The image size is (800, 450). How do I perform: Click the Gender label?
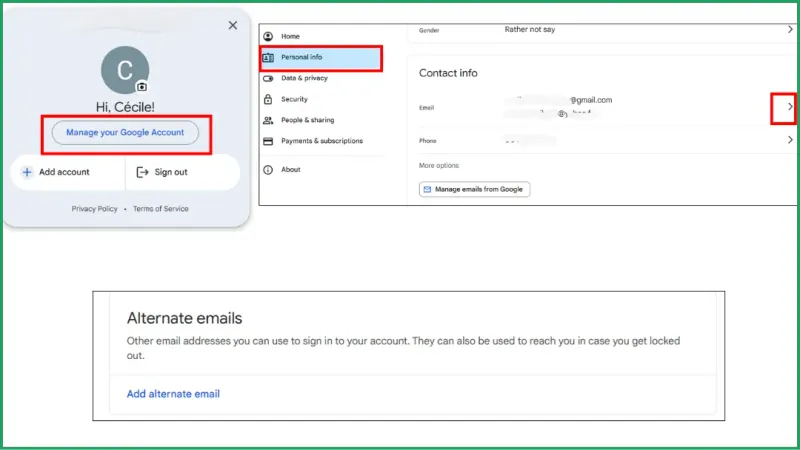pos(429,31)
